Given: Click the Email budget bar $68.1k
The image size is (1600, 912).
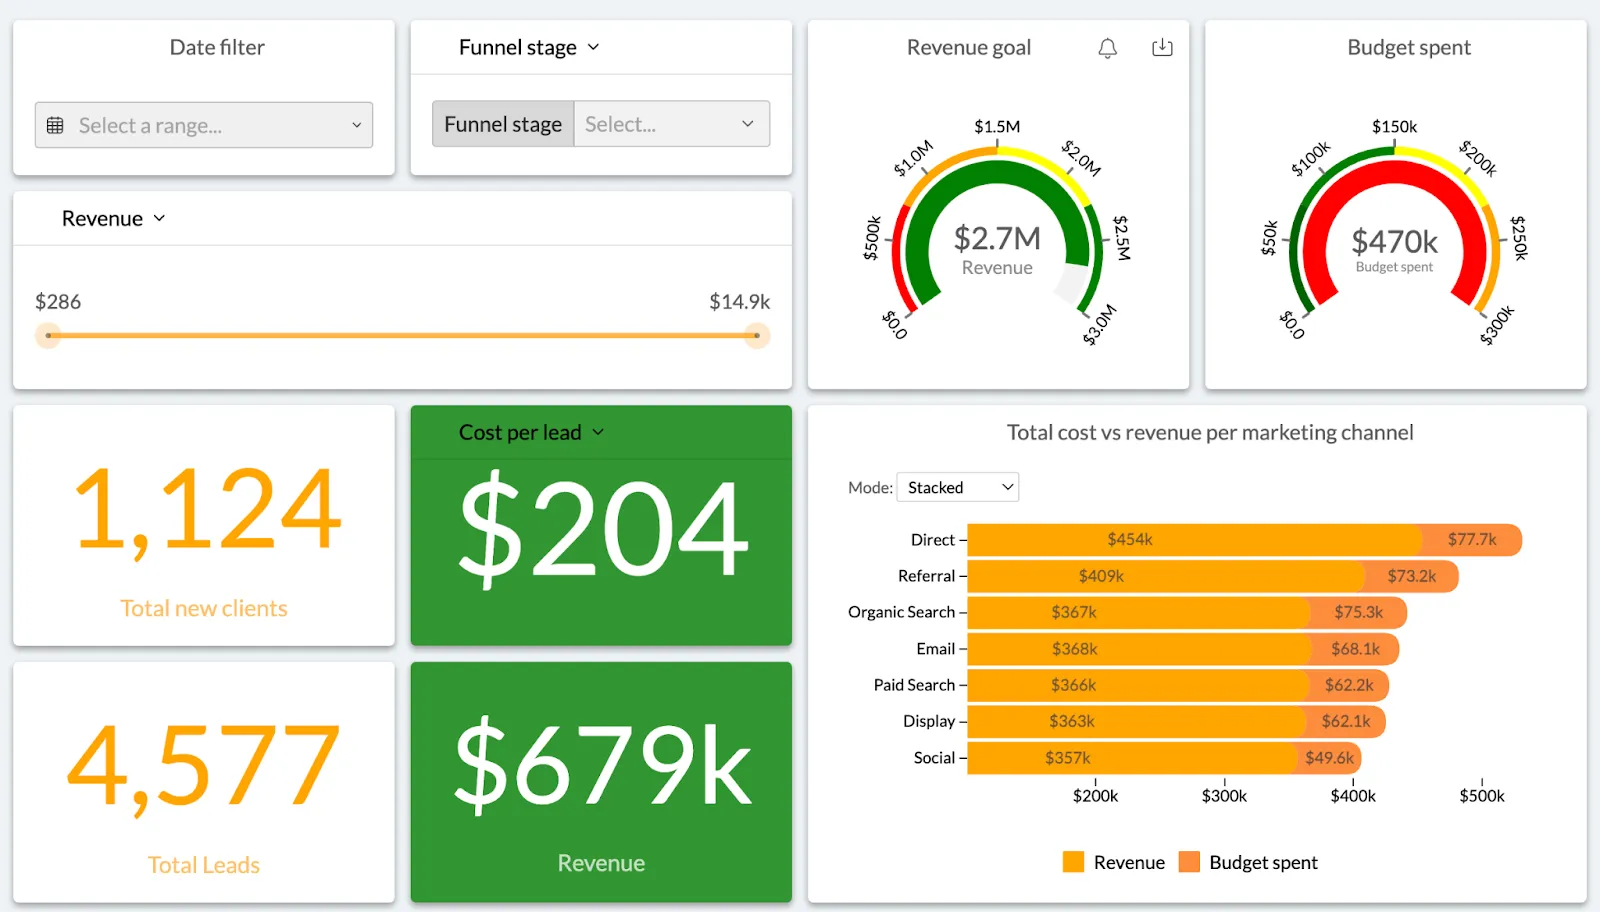Looking at the screenshot, I should click(1355, 649).
